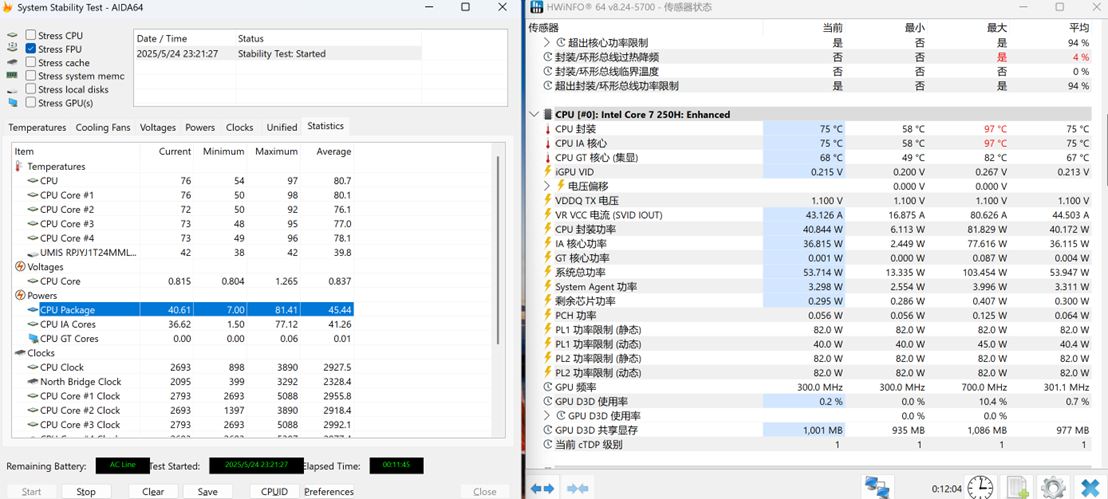The image size is (1108, 499).
Task: Select the Statistics tab
Action: [x=325, y=126]
